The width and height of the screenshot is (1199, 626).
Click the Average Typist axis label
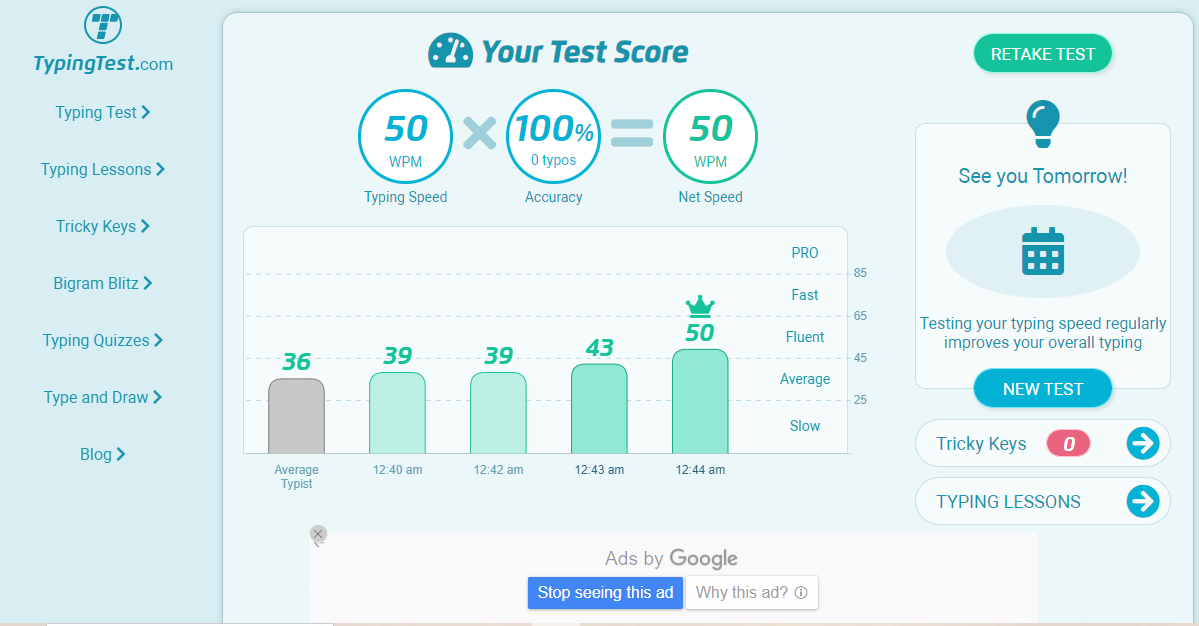point(297,477)
